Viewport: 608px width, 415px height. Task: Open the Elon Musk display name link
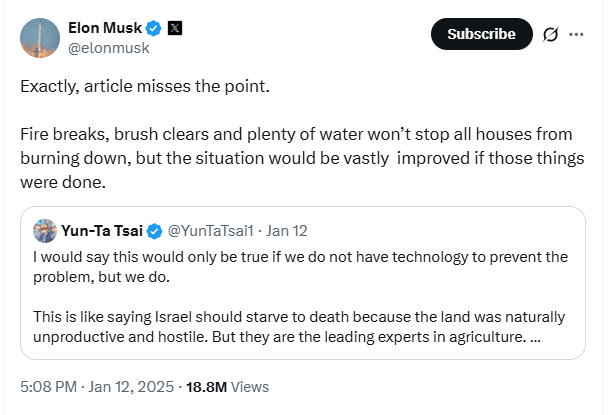coord(105,26)
